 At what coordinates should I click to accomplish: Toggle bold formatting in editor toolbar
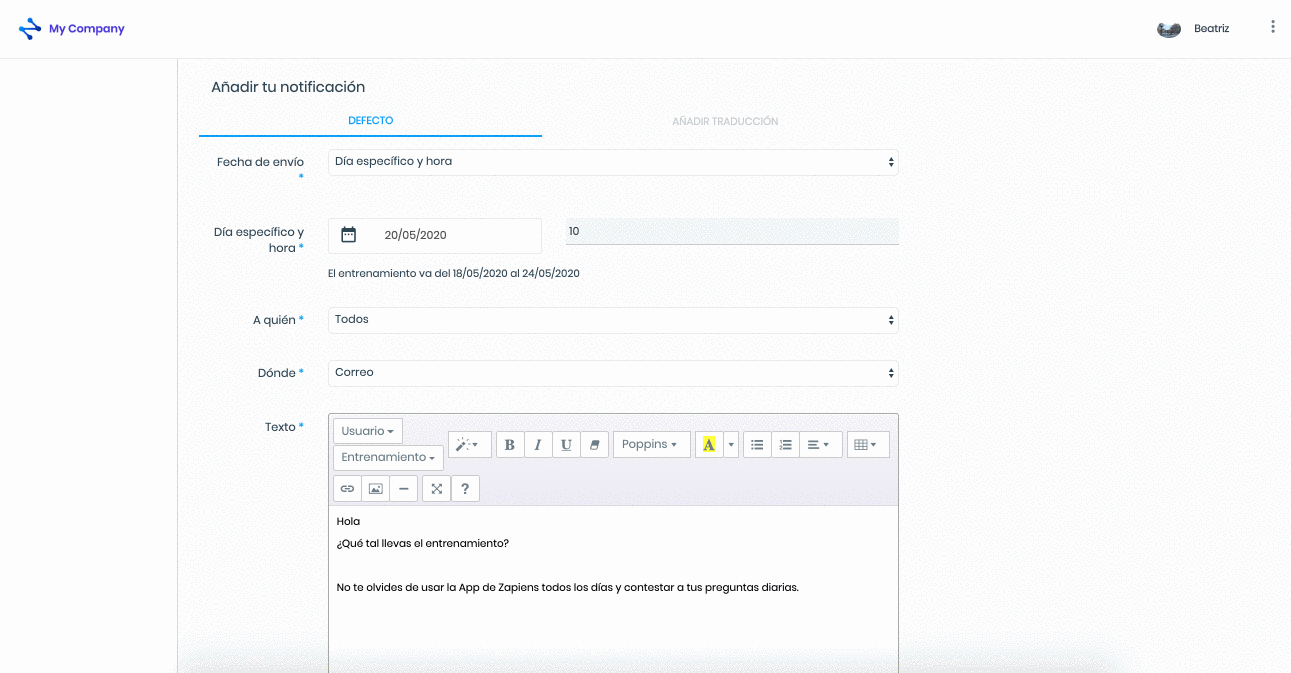pos(510,445)
